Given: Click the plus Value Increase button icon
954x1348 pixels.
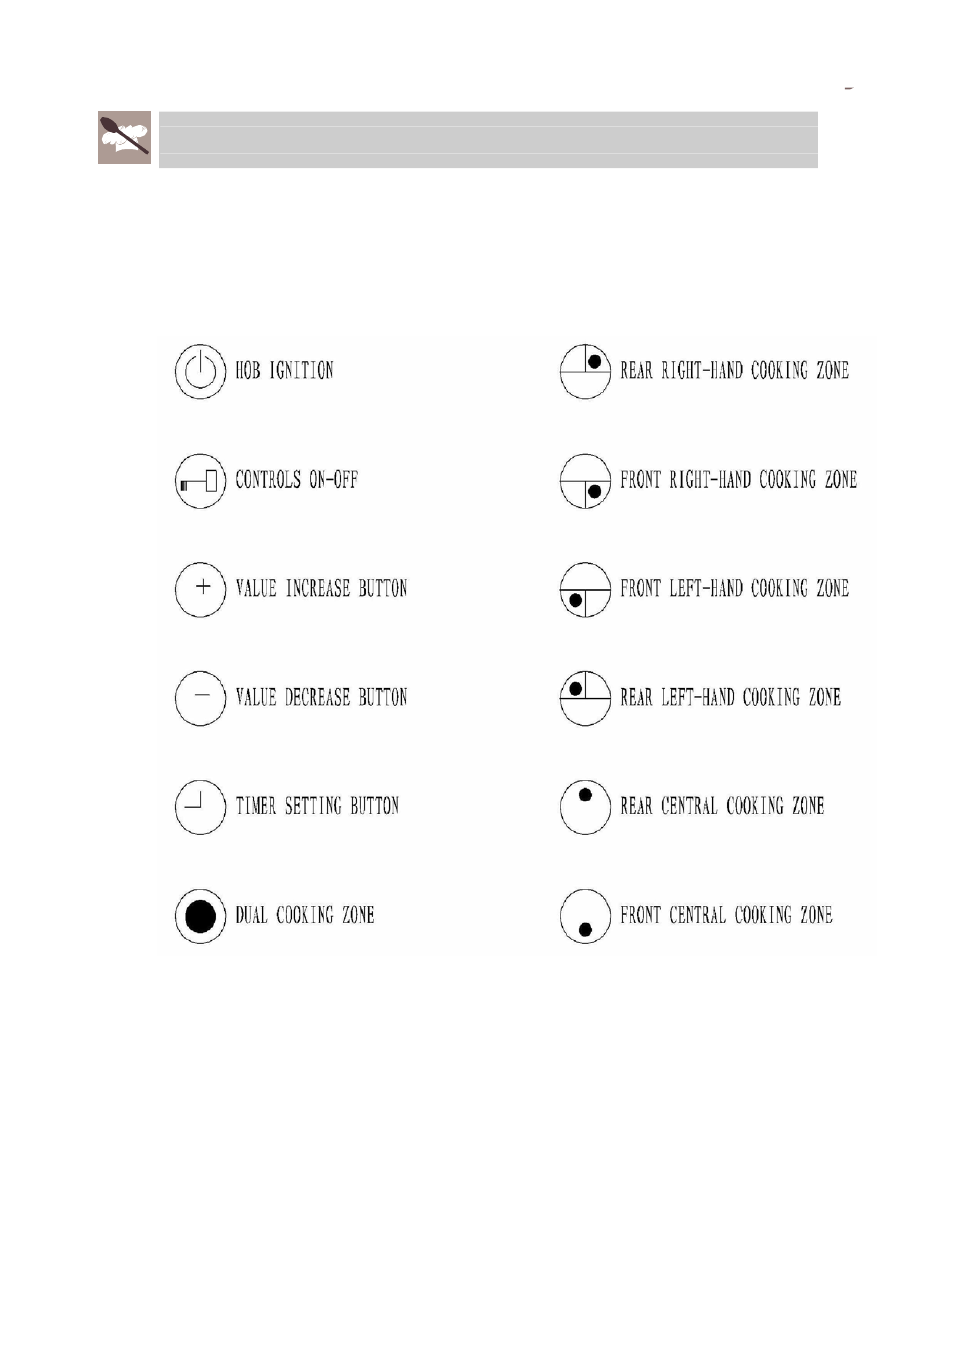Looking at the screenshot, I should (200, 590).
